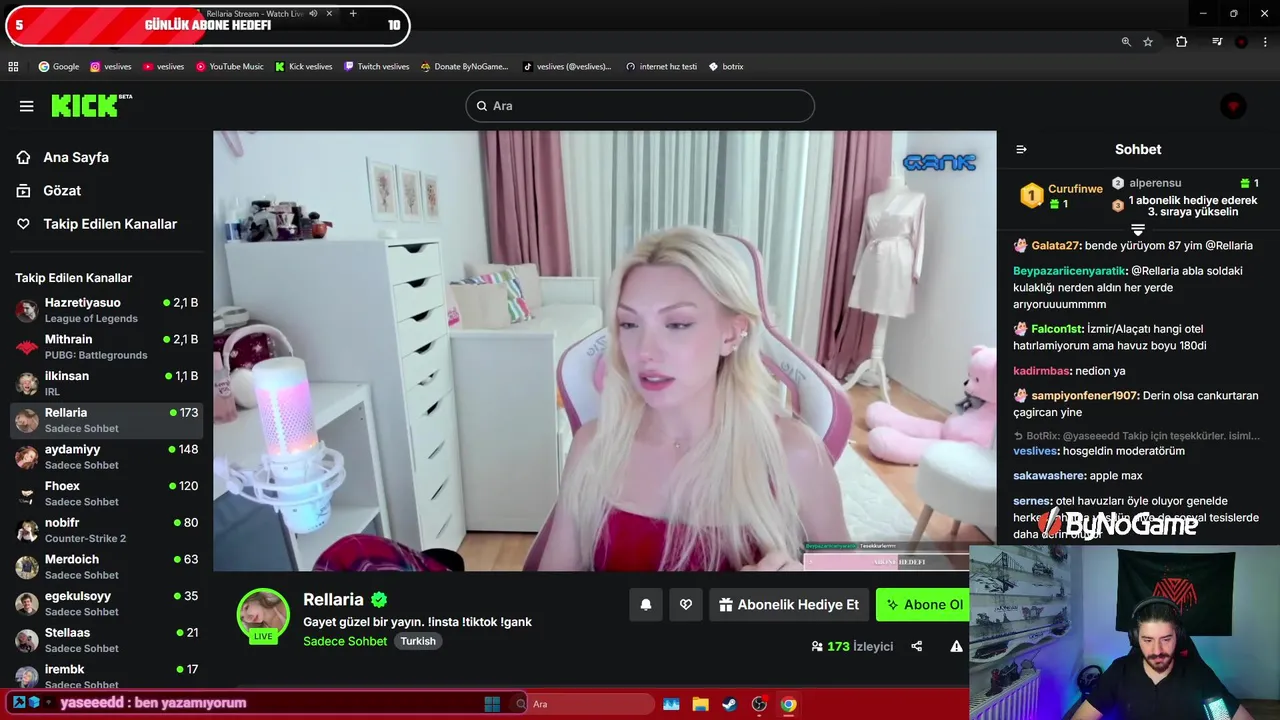Click the Chrome page zoom icon
The image size is (1280, 720).
click(1126, 42)
